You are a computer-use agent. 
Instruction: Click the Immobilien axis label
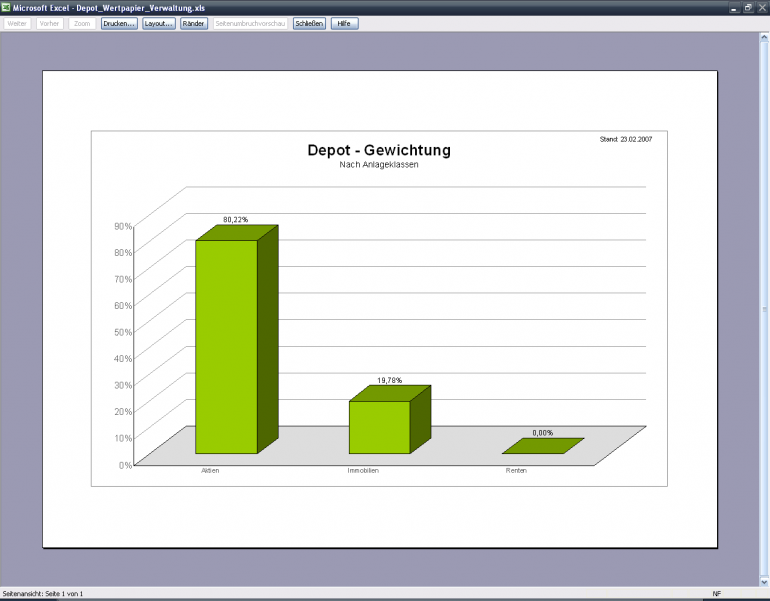click(x=363, y=470)
